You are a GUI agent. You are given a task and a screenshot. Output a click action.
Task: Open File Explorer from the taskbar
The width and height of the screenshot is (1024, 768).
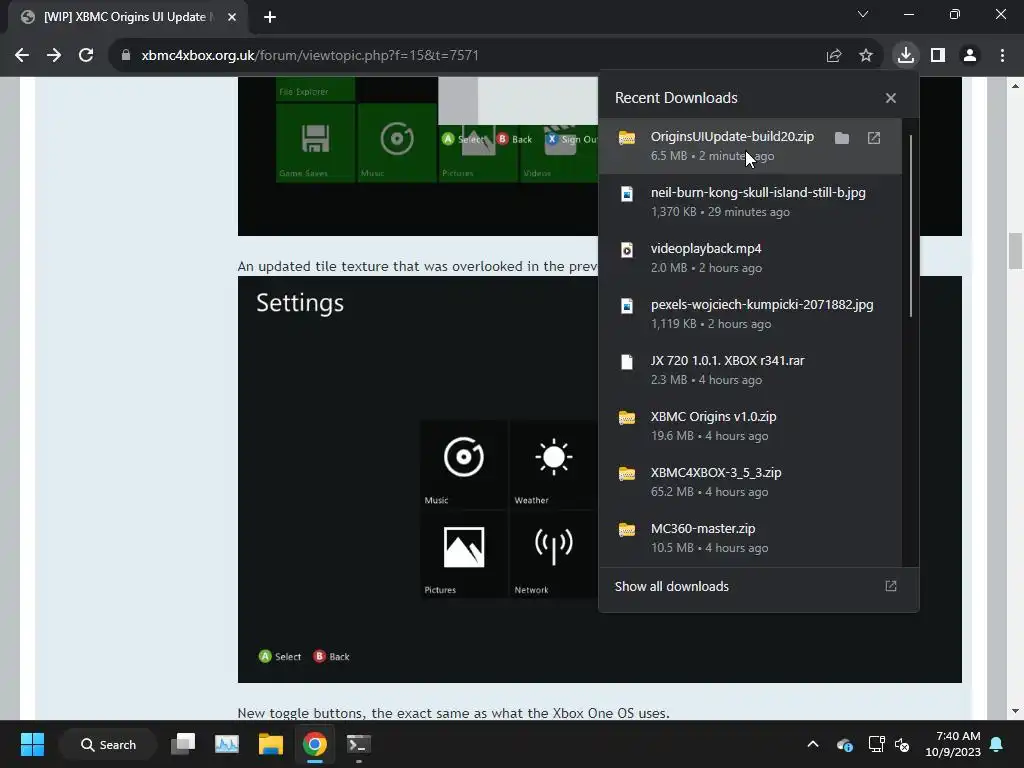pos(270,744)
